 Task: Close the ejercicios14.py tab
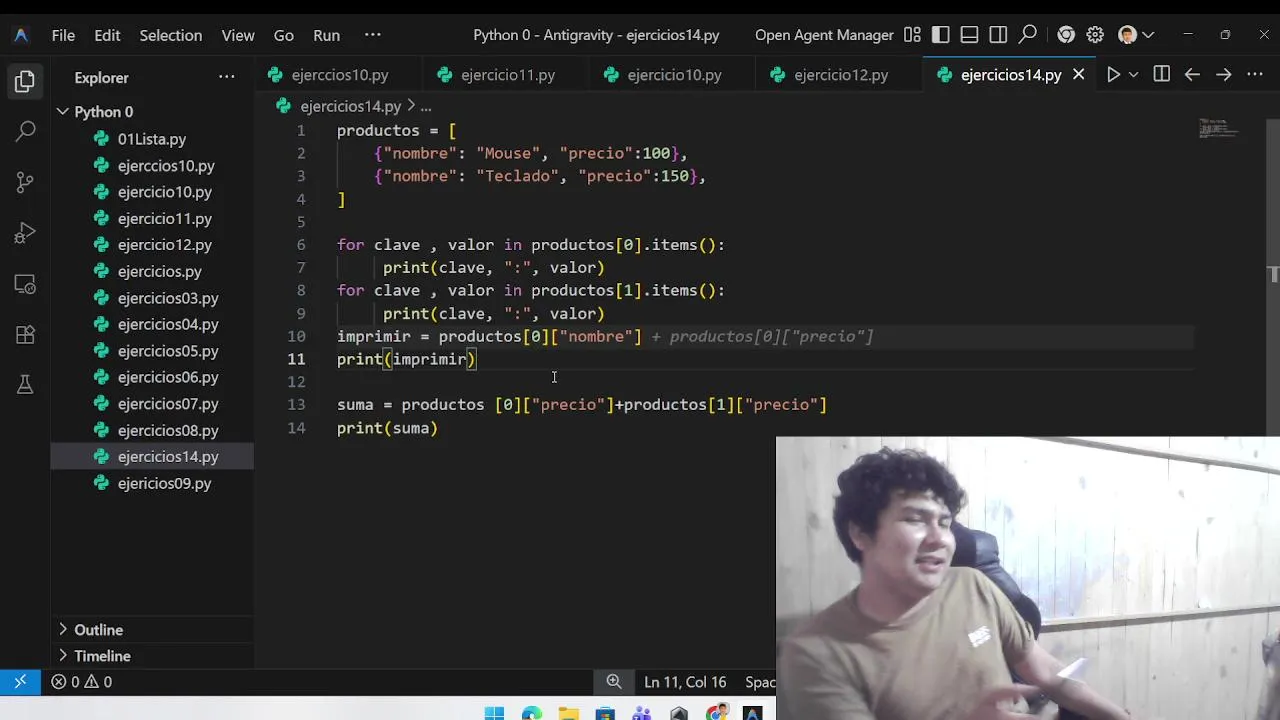tap(1078, 75)
